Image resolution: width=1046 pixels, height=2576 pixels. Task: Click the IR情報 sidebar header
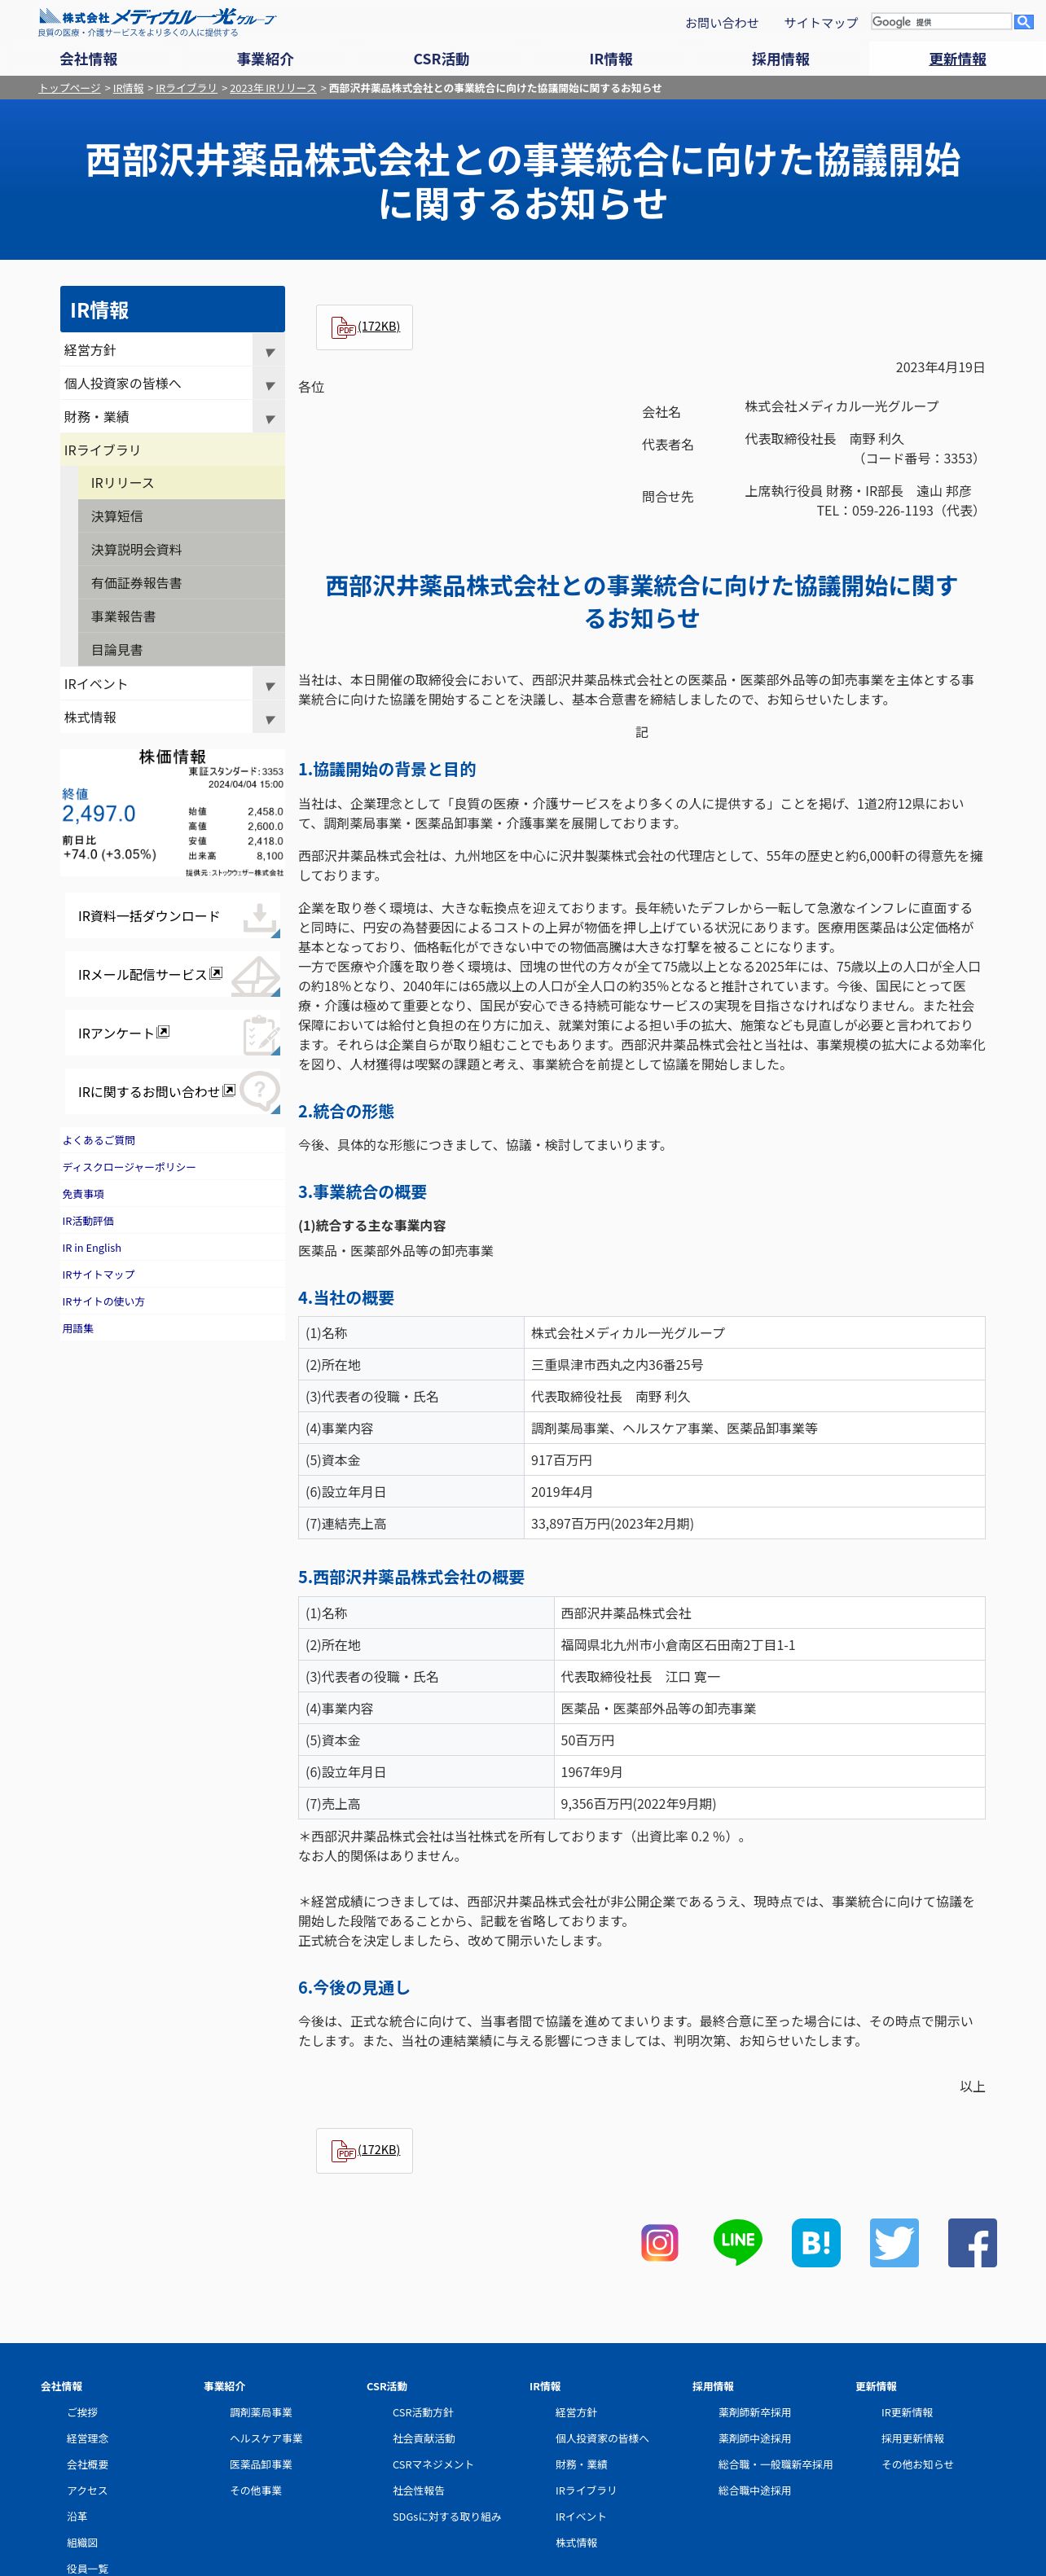172,309
